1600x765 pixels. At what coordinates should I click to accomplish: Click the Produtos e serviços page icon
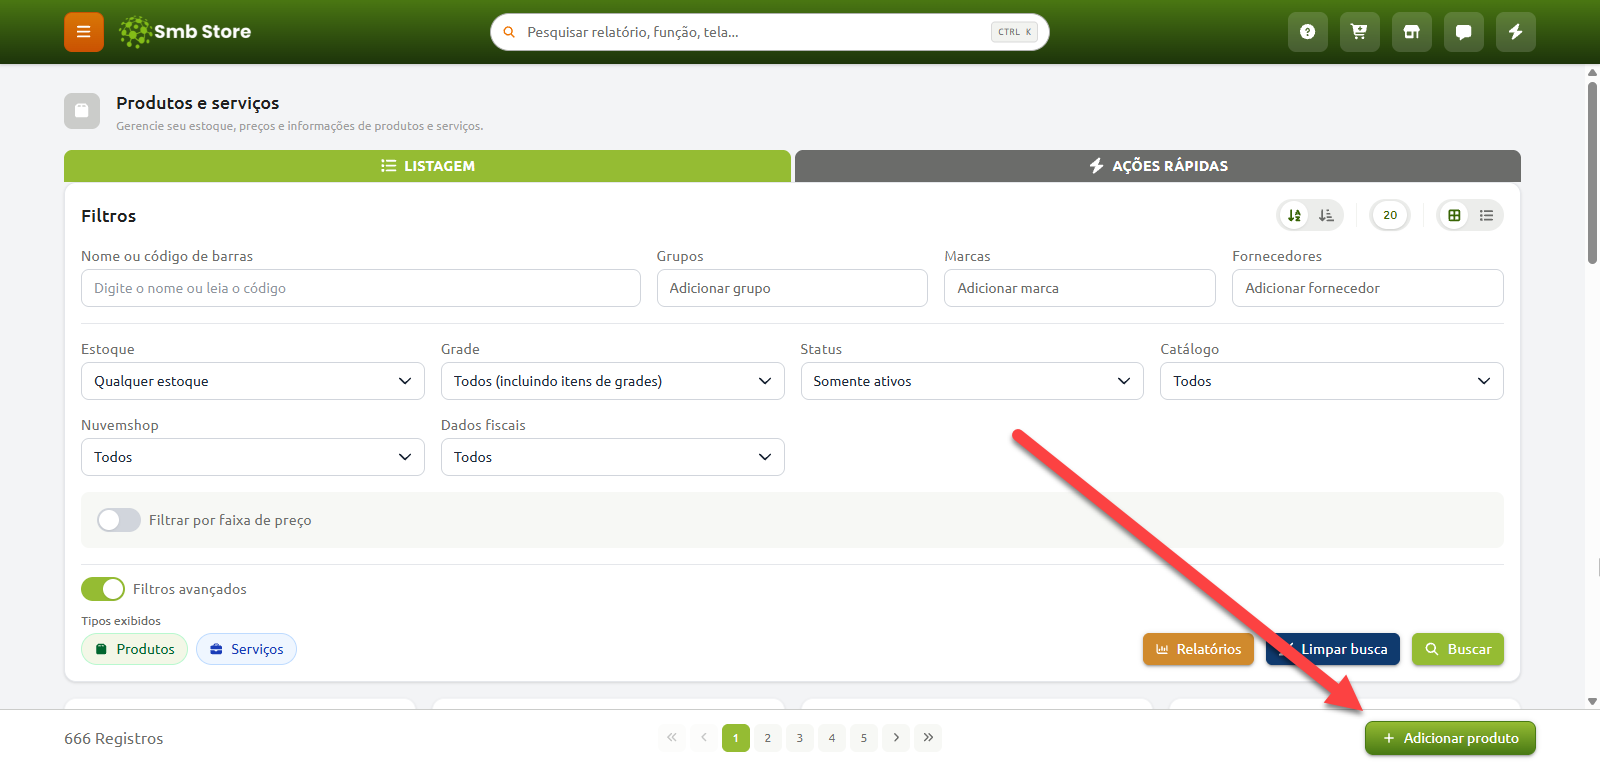(x=82, y=111)
